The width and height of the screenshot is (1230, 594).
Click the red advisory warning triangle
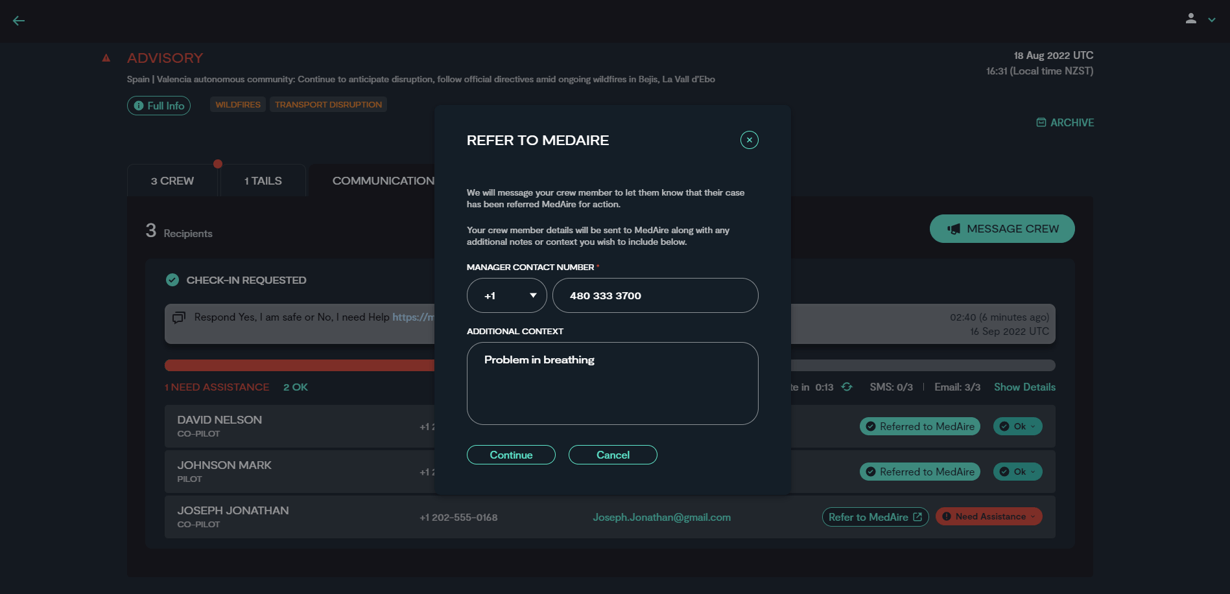106,59
